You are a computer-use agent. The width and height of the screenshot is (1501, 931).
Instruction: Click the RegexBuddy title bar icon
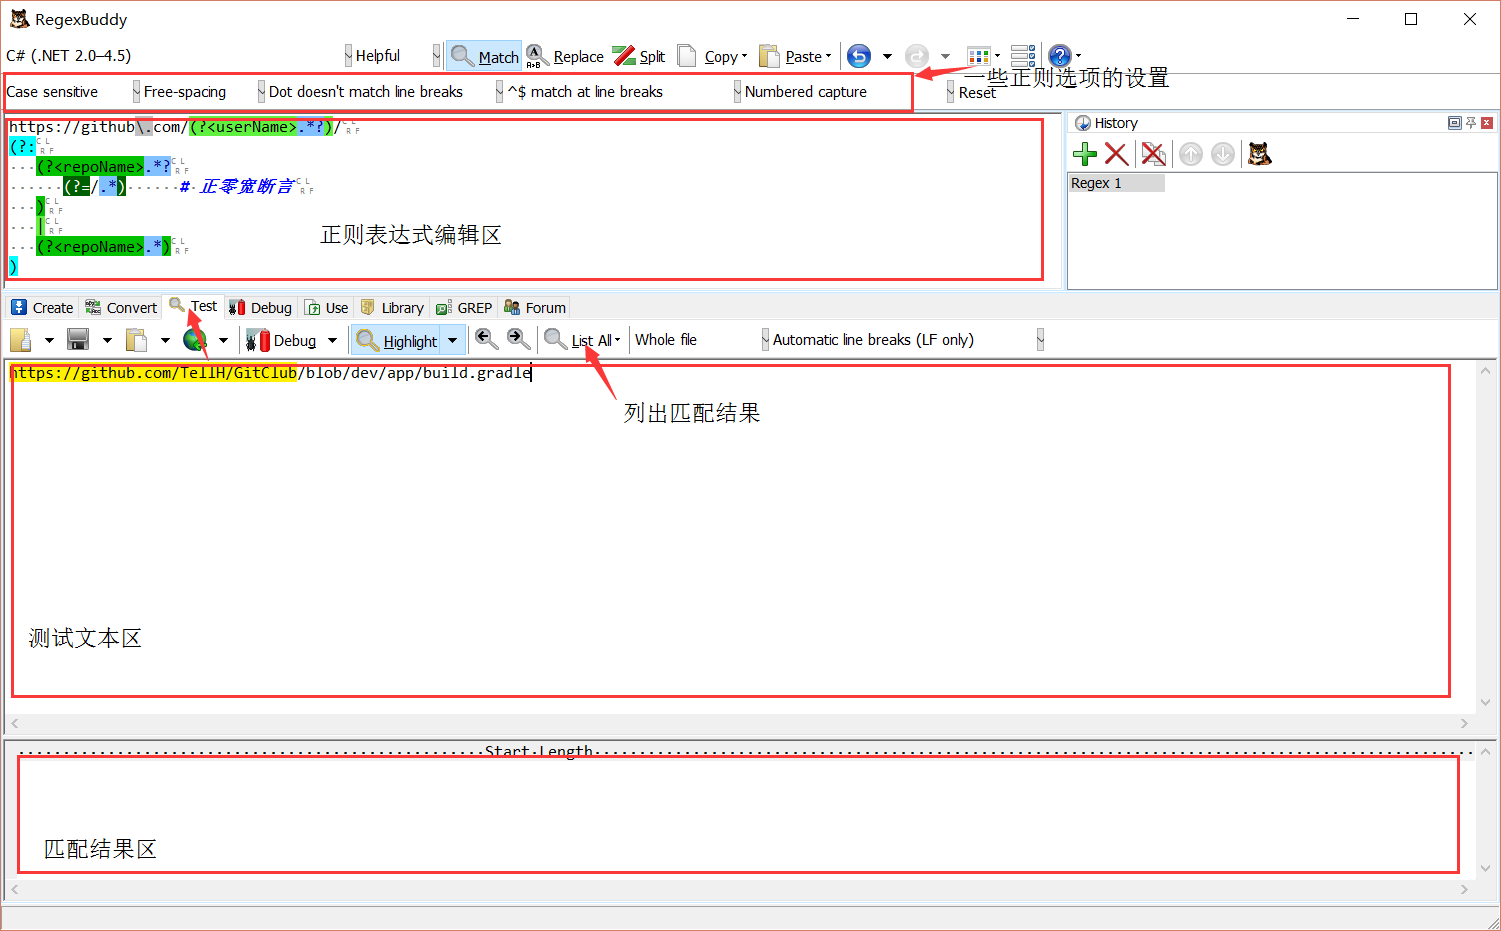[x=19, y=19]
